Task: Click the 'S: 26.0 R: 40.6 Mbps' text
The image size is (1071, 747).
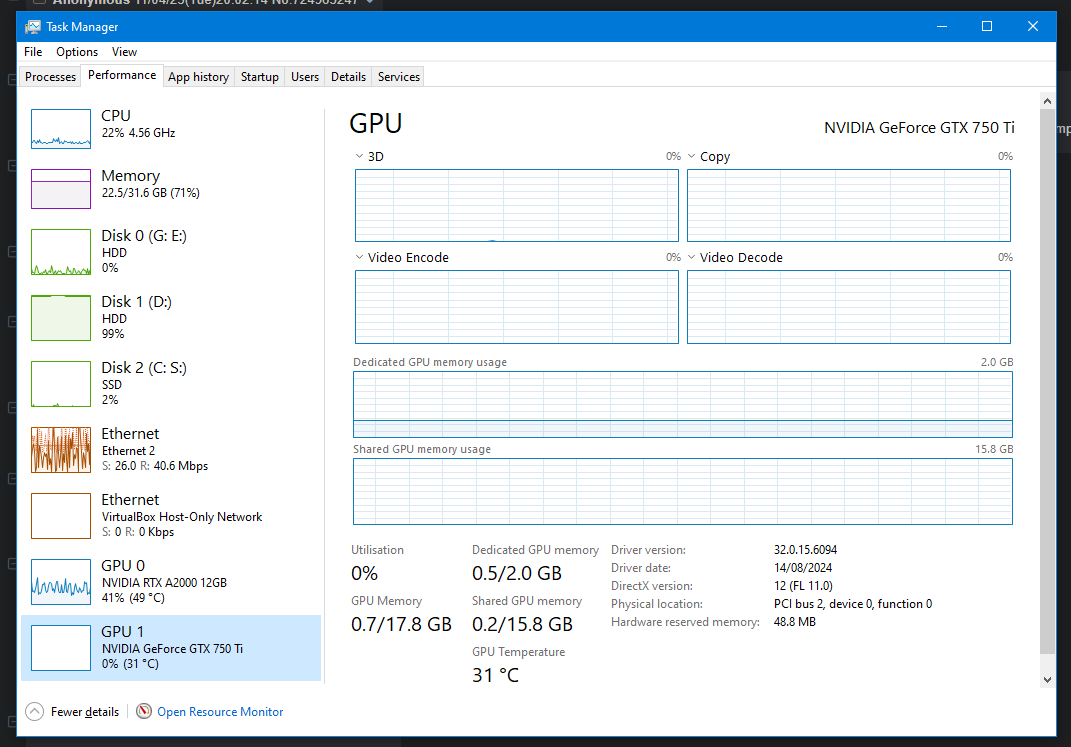Action: click(155, 466)
